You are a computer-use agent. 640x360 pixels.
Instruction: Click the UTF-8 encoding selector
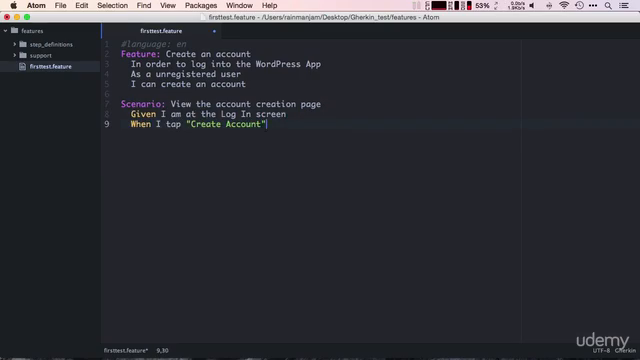(601, 351)
